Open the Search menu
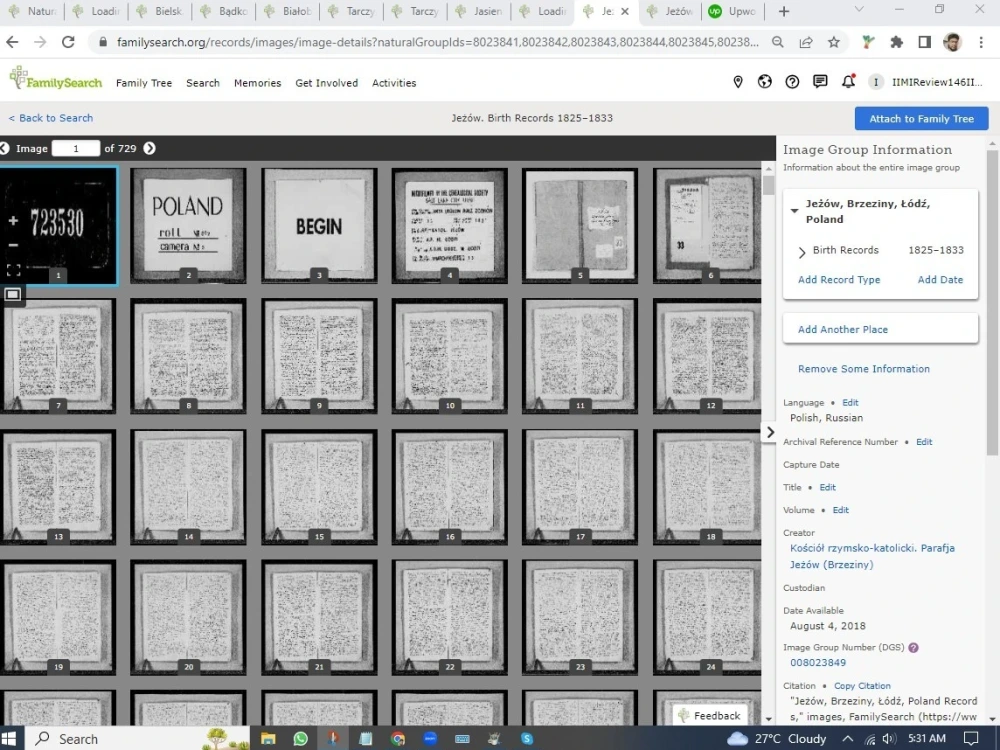The height and width of the screenshot is (750, 1000). coord(203,83)
